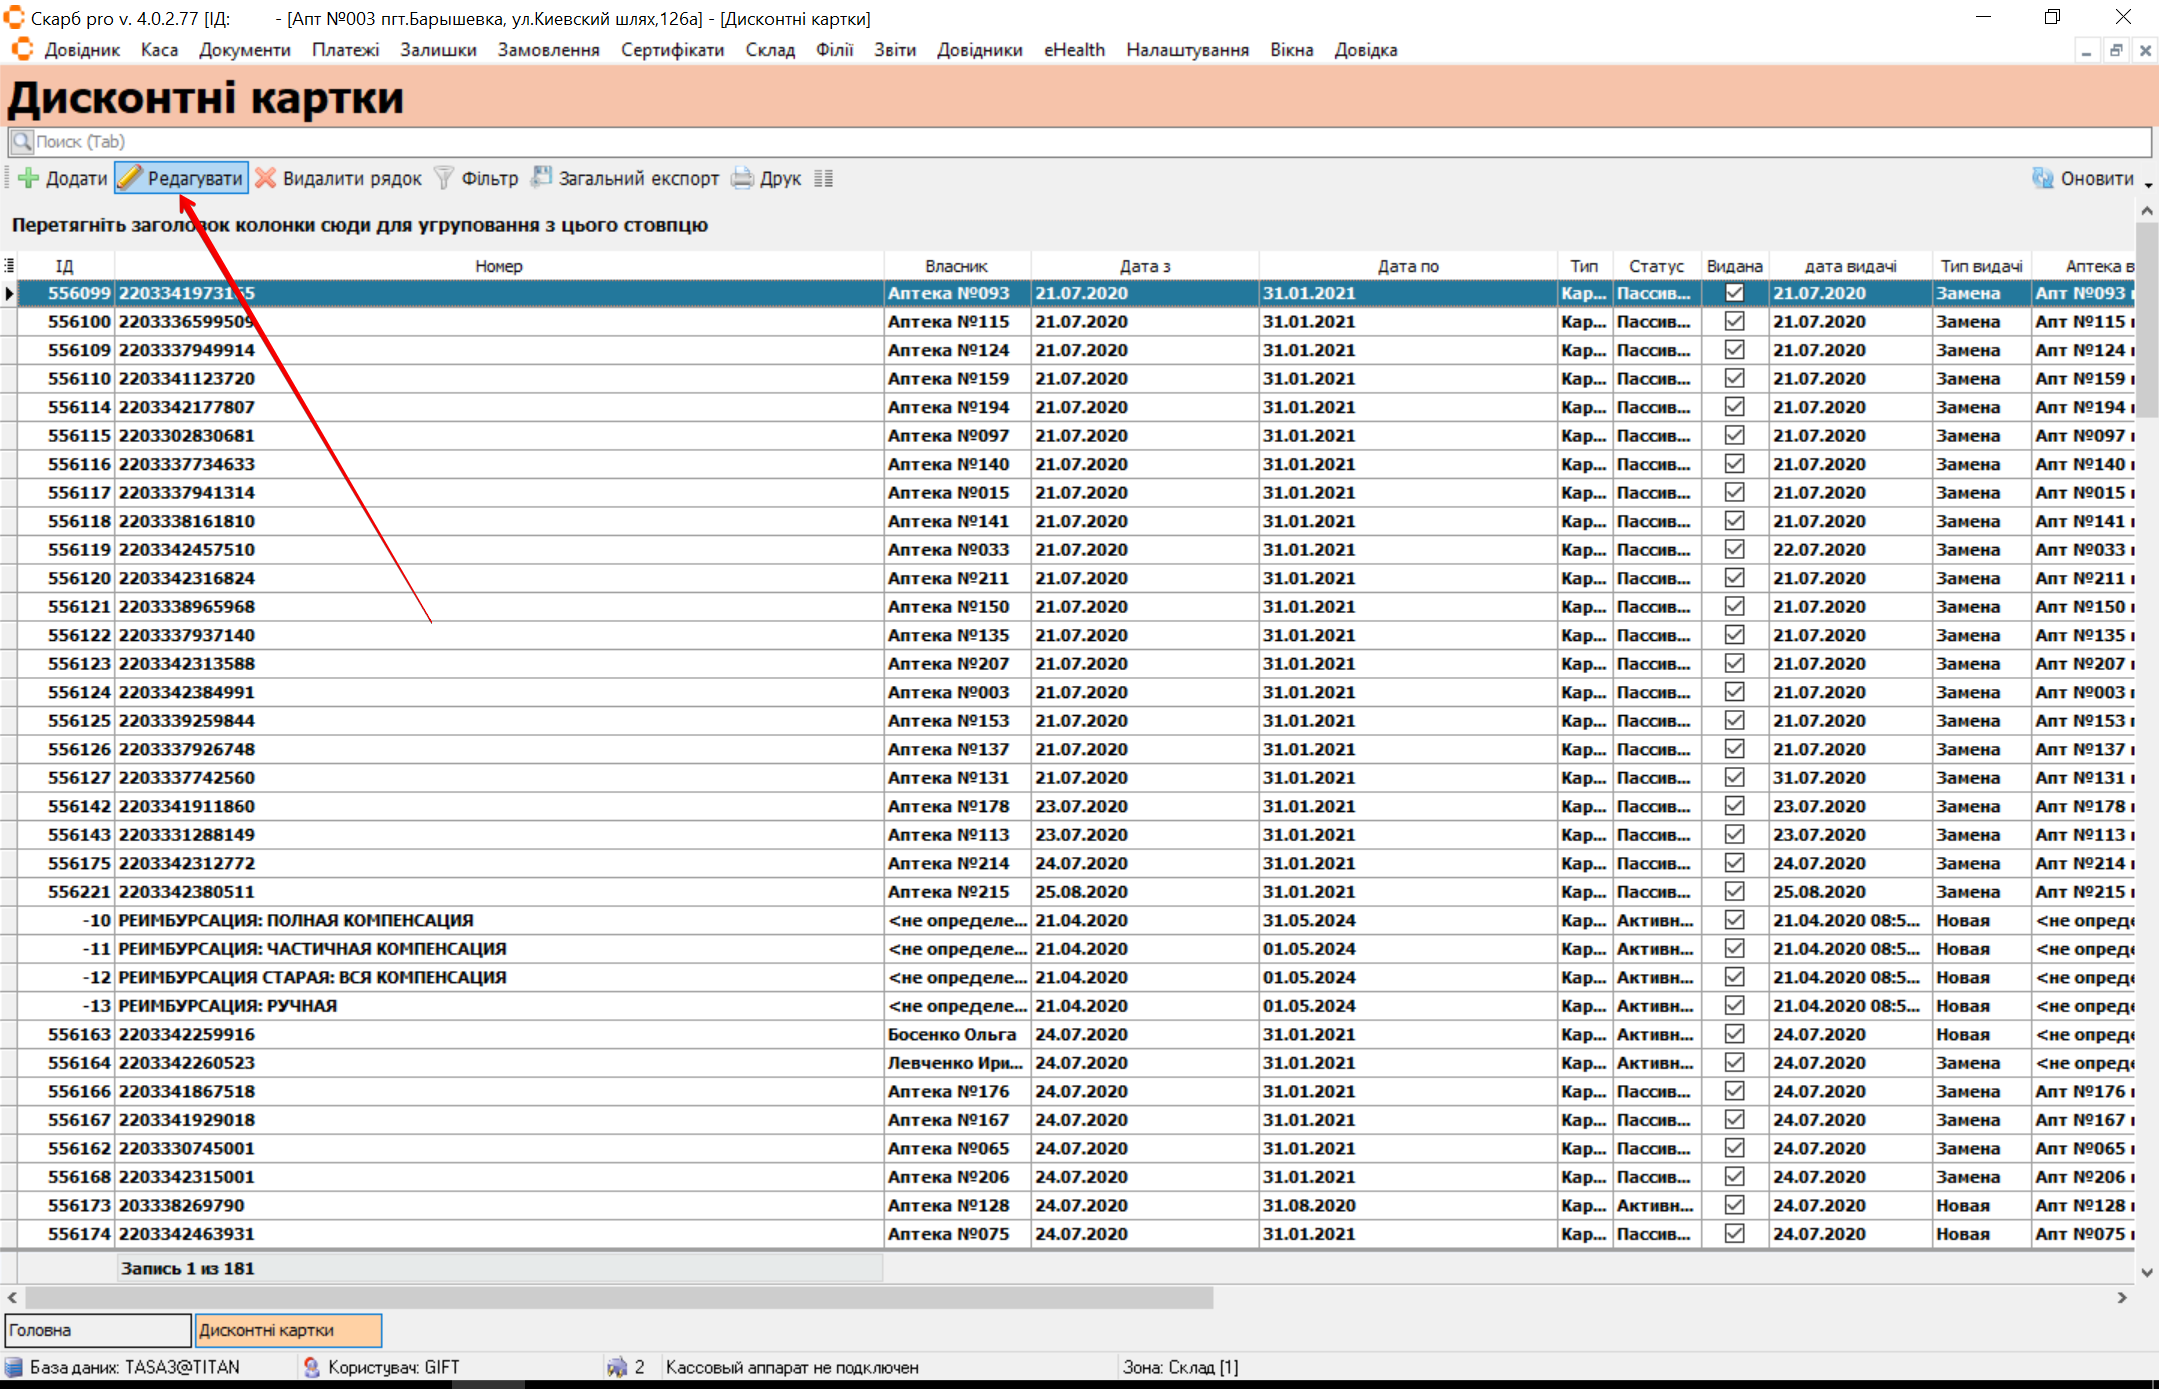Click scroll-down arrow of vertical scrollbar
2159x1389 pixels.
tap(2146, 1272)
